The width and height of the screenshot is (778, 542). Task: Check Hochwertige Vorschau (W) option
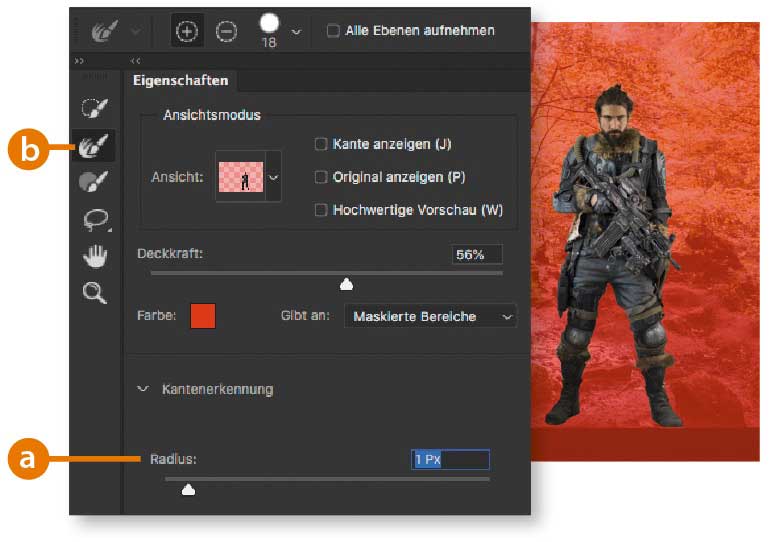(321, 210)
